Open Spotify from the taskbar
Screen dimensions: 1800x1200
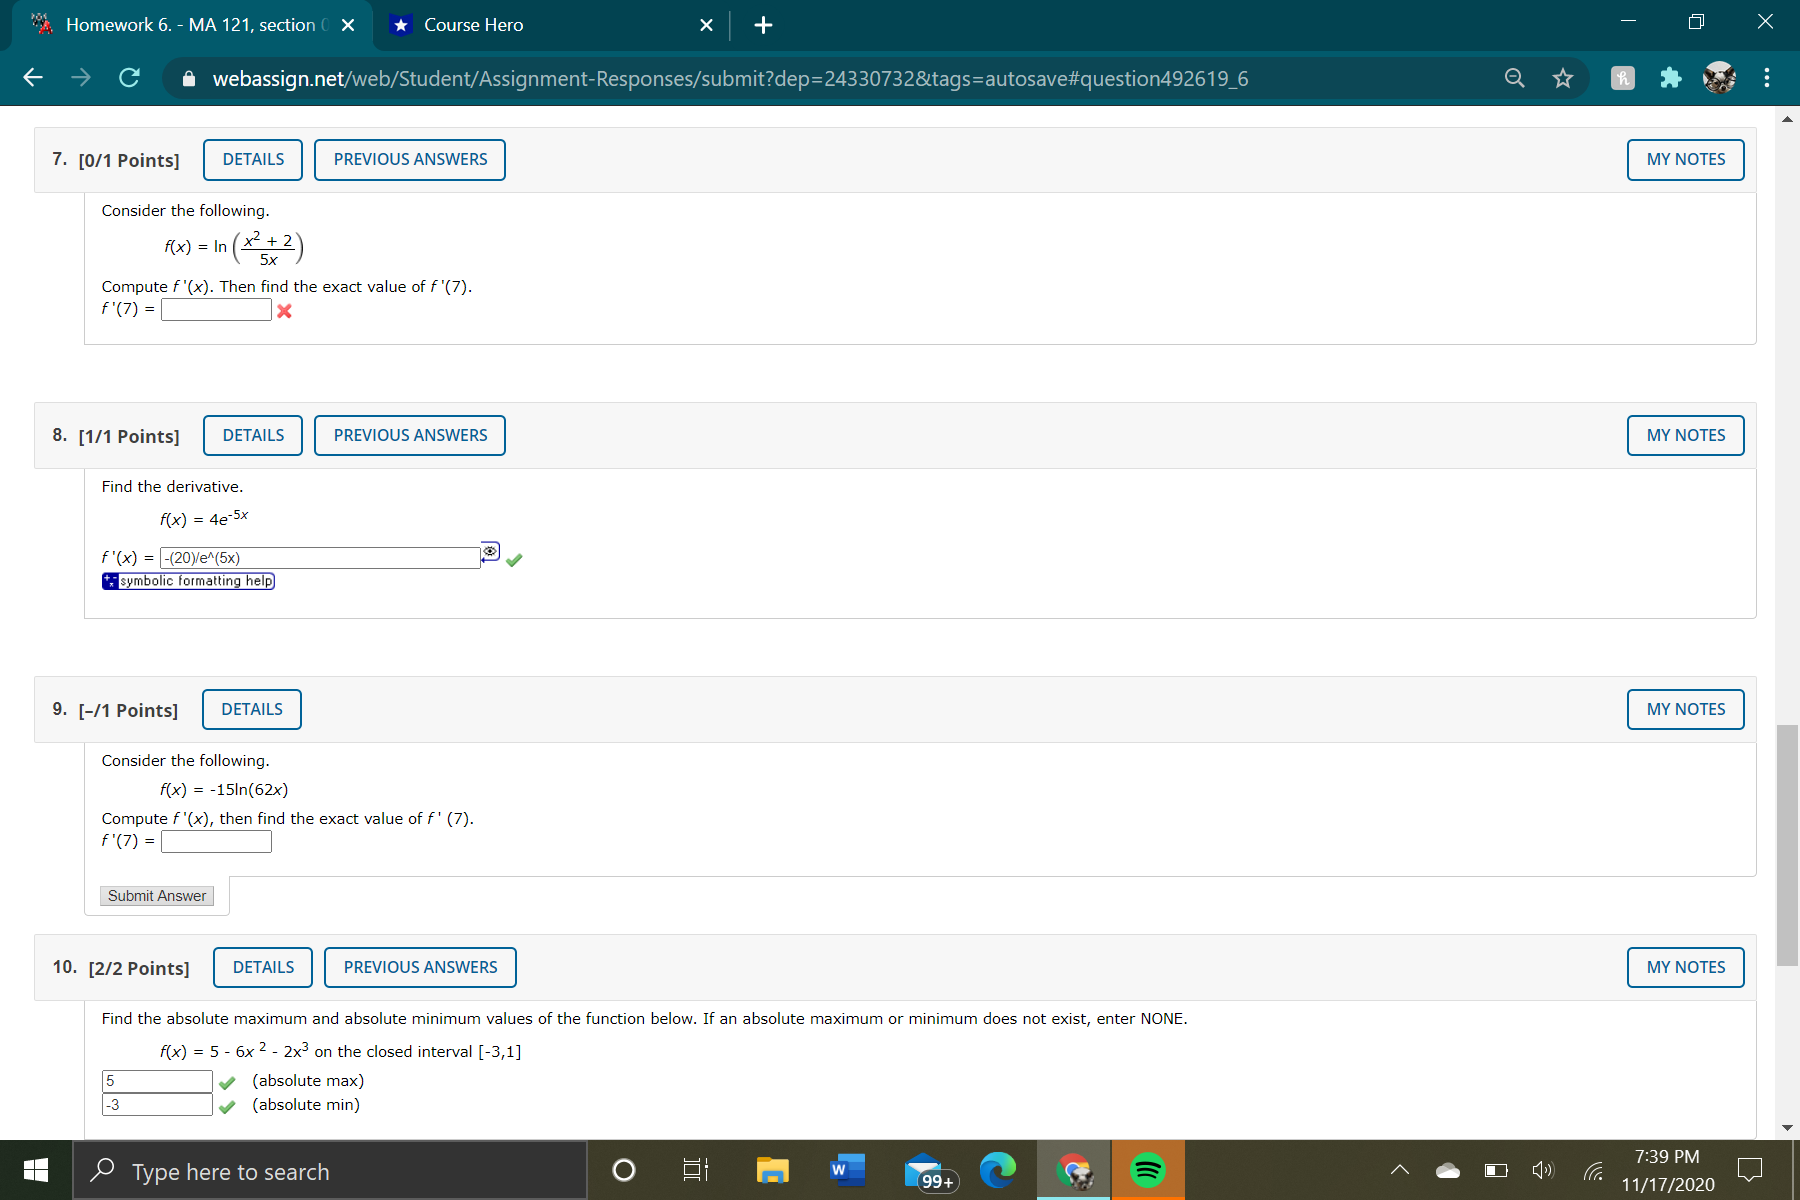click(1148, 1170)
